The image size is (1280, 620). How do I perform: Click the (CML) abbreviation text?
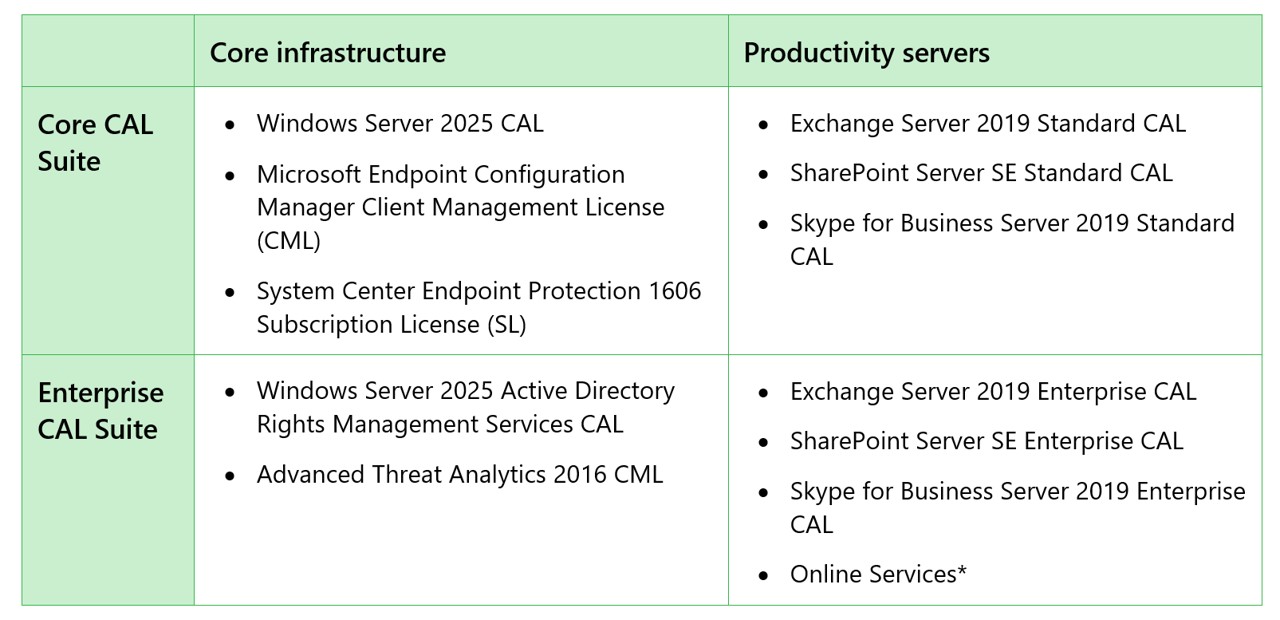point(289,241)
